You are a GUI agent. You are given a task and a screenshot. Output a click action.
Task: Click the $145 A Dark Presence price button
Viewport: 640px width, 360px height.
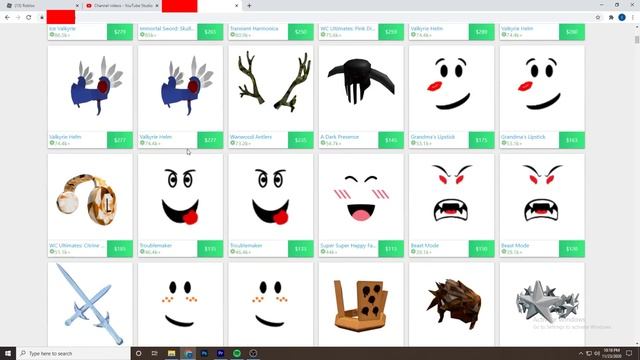click(x=391, y=140)
